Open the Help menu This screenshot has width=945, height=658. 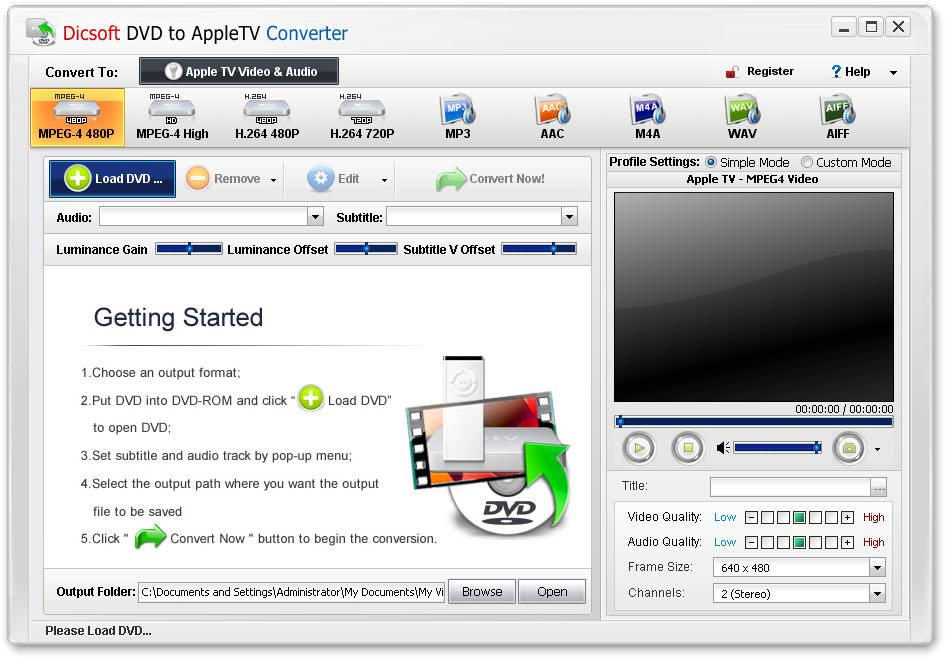pos(850,72)
